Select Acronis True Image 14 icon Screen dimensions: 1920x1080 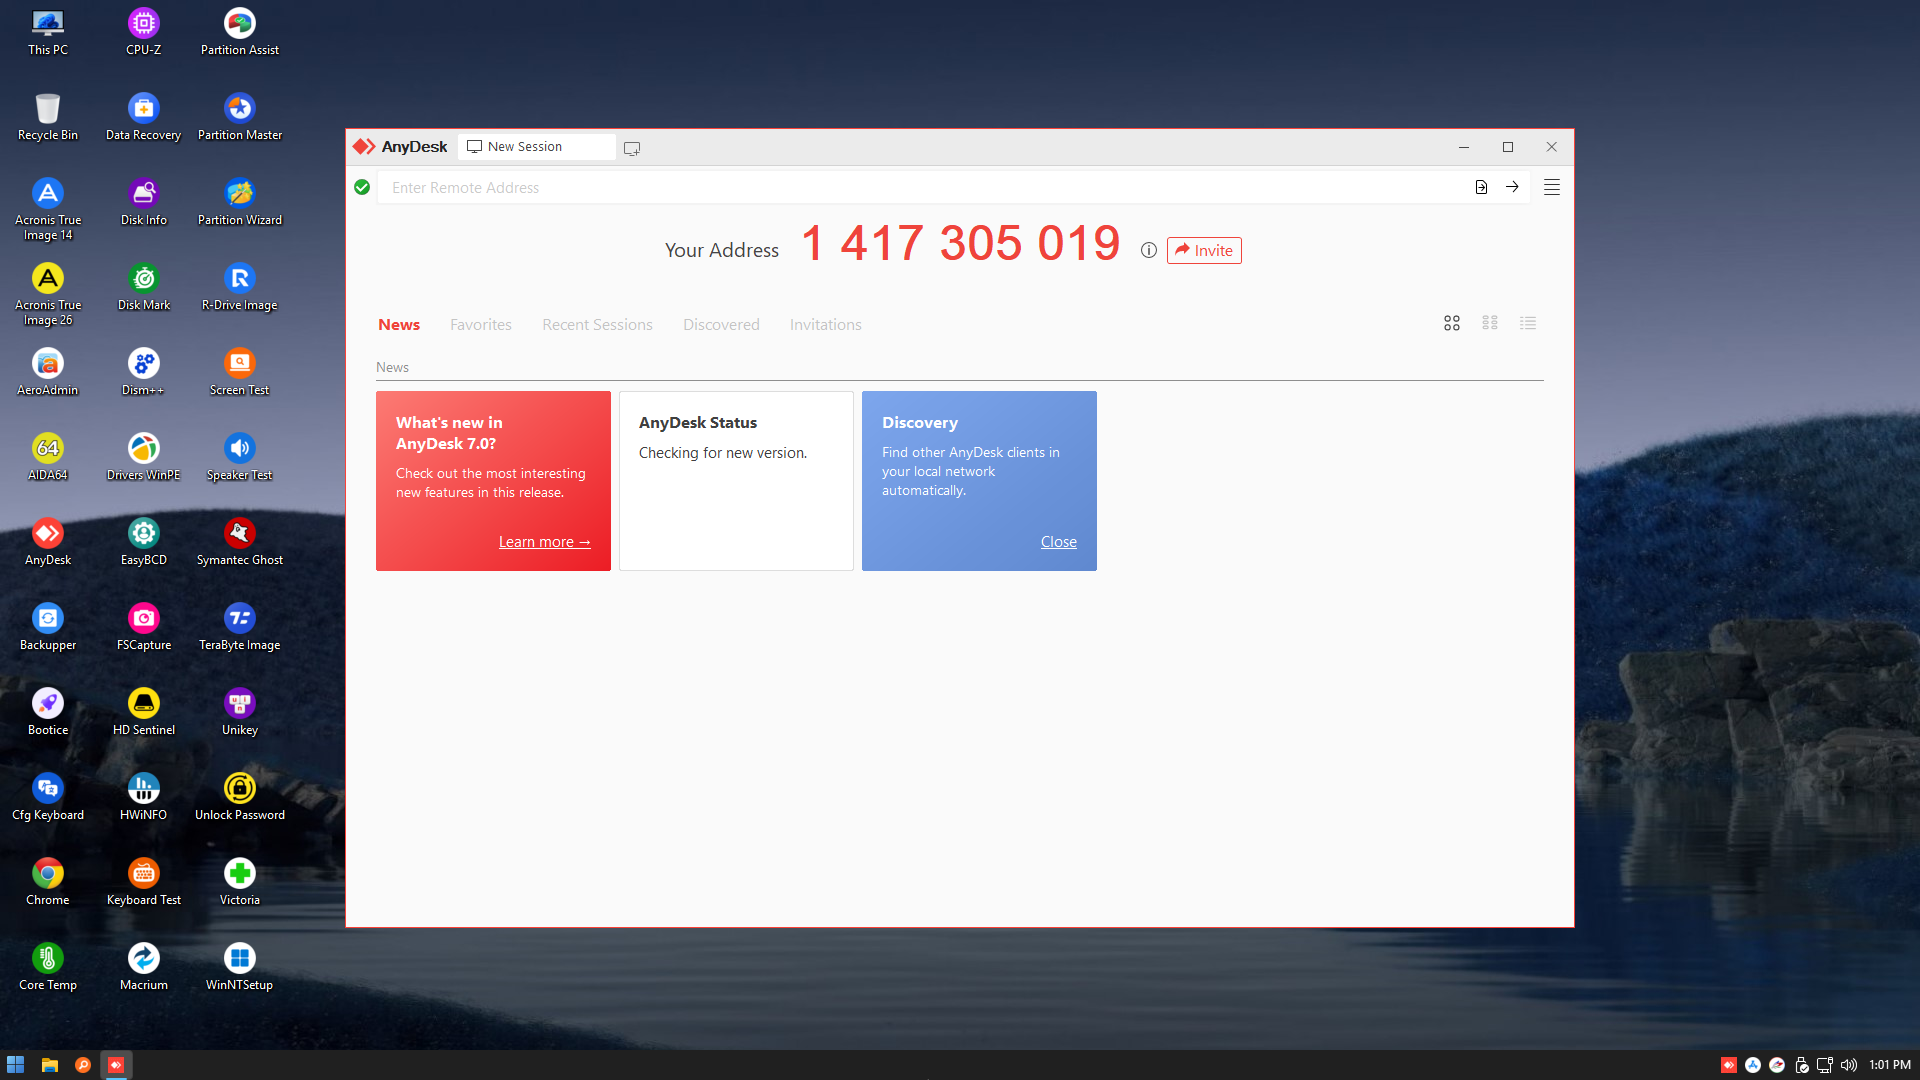48,209
